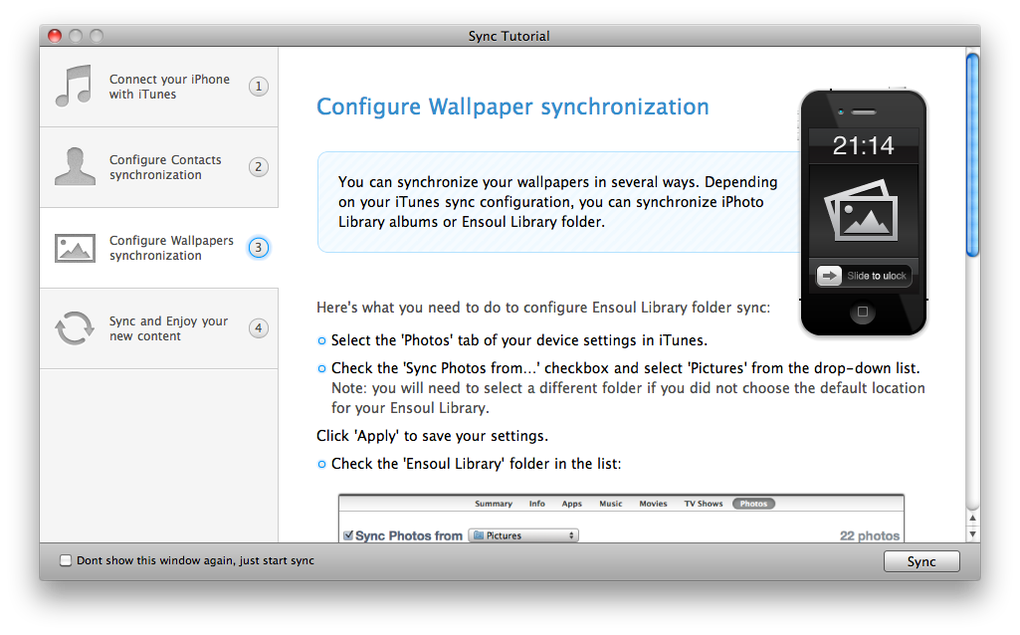Click the blue info box about wallpapers

click(559, 202)
